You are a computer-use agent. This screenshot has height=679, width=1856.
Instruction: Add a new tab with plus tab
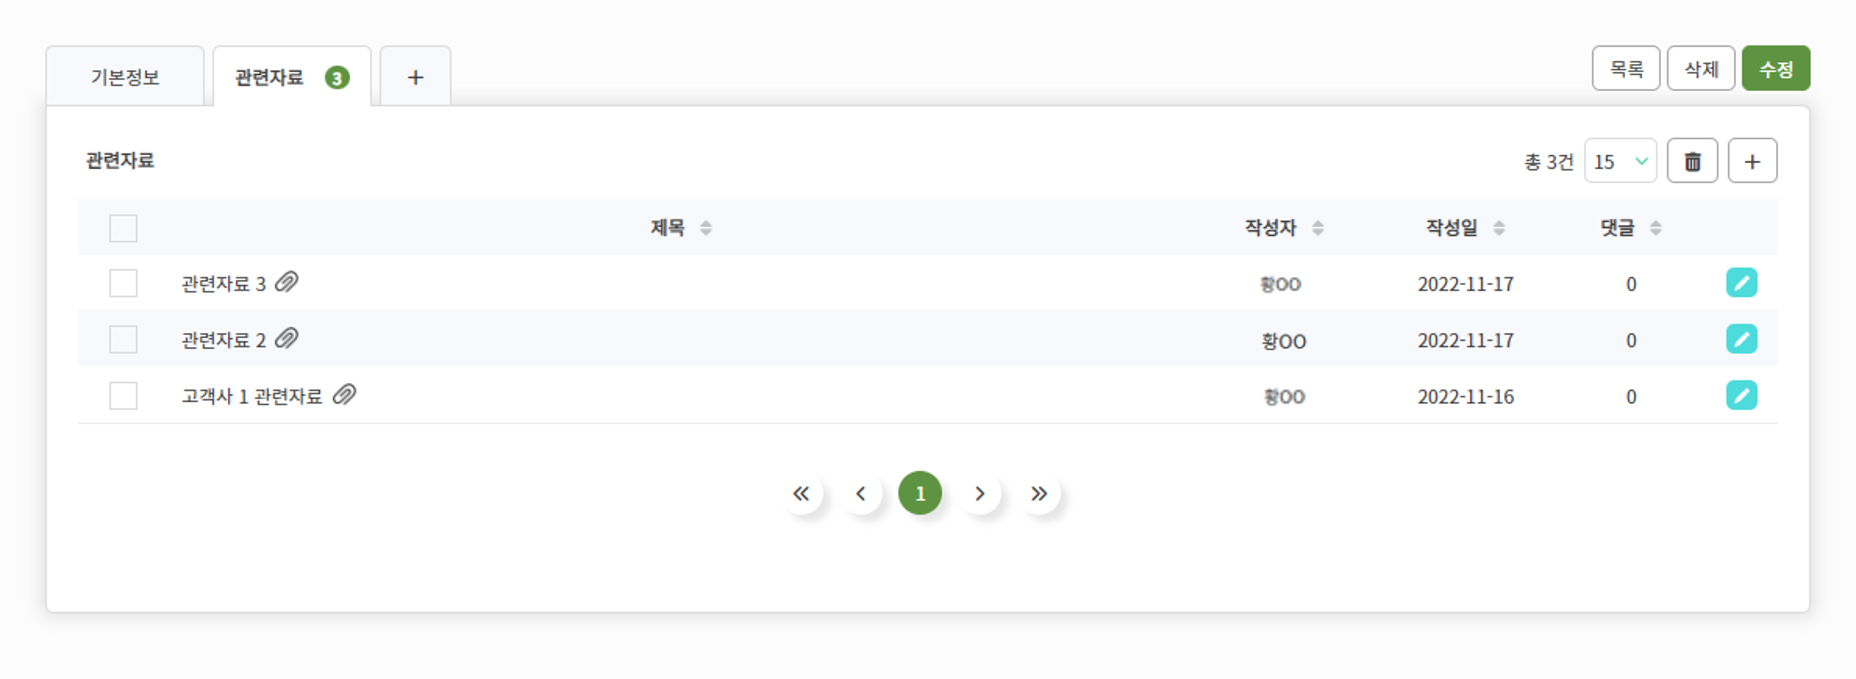pos(415,77)
